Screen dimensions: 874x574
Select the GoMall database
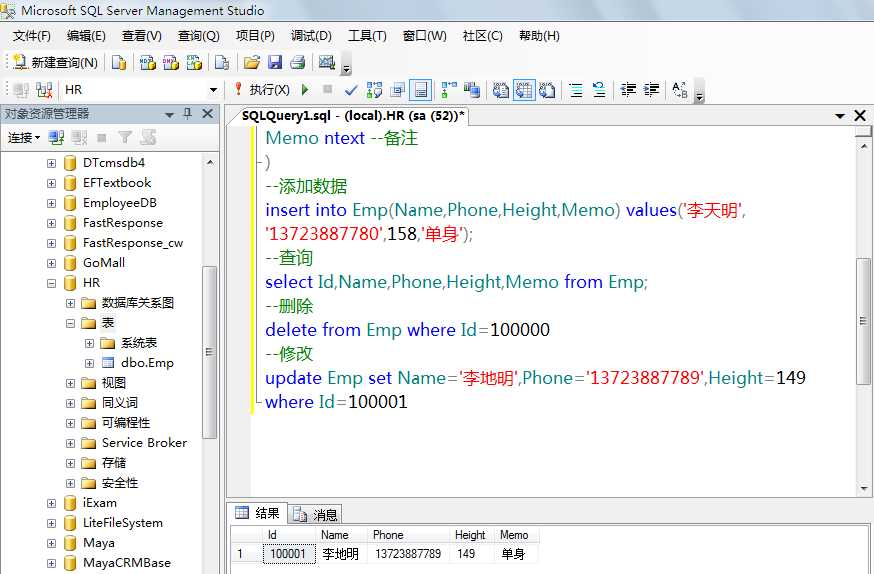[x=104, y=262]
